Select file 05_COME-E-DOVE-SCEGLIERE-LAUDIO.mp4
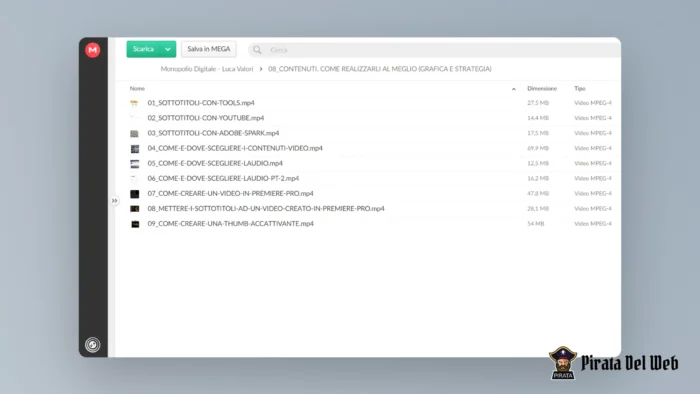The height and width of the screenshot is (394, 700). tap(215, 163)
